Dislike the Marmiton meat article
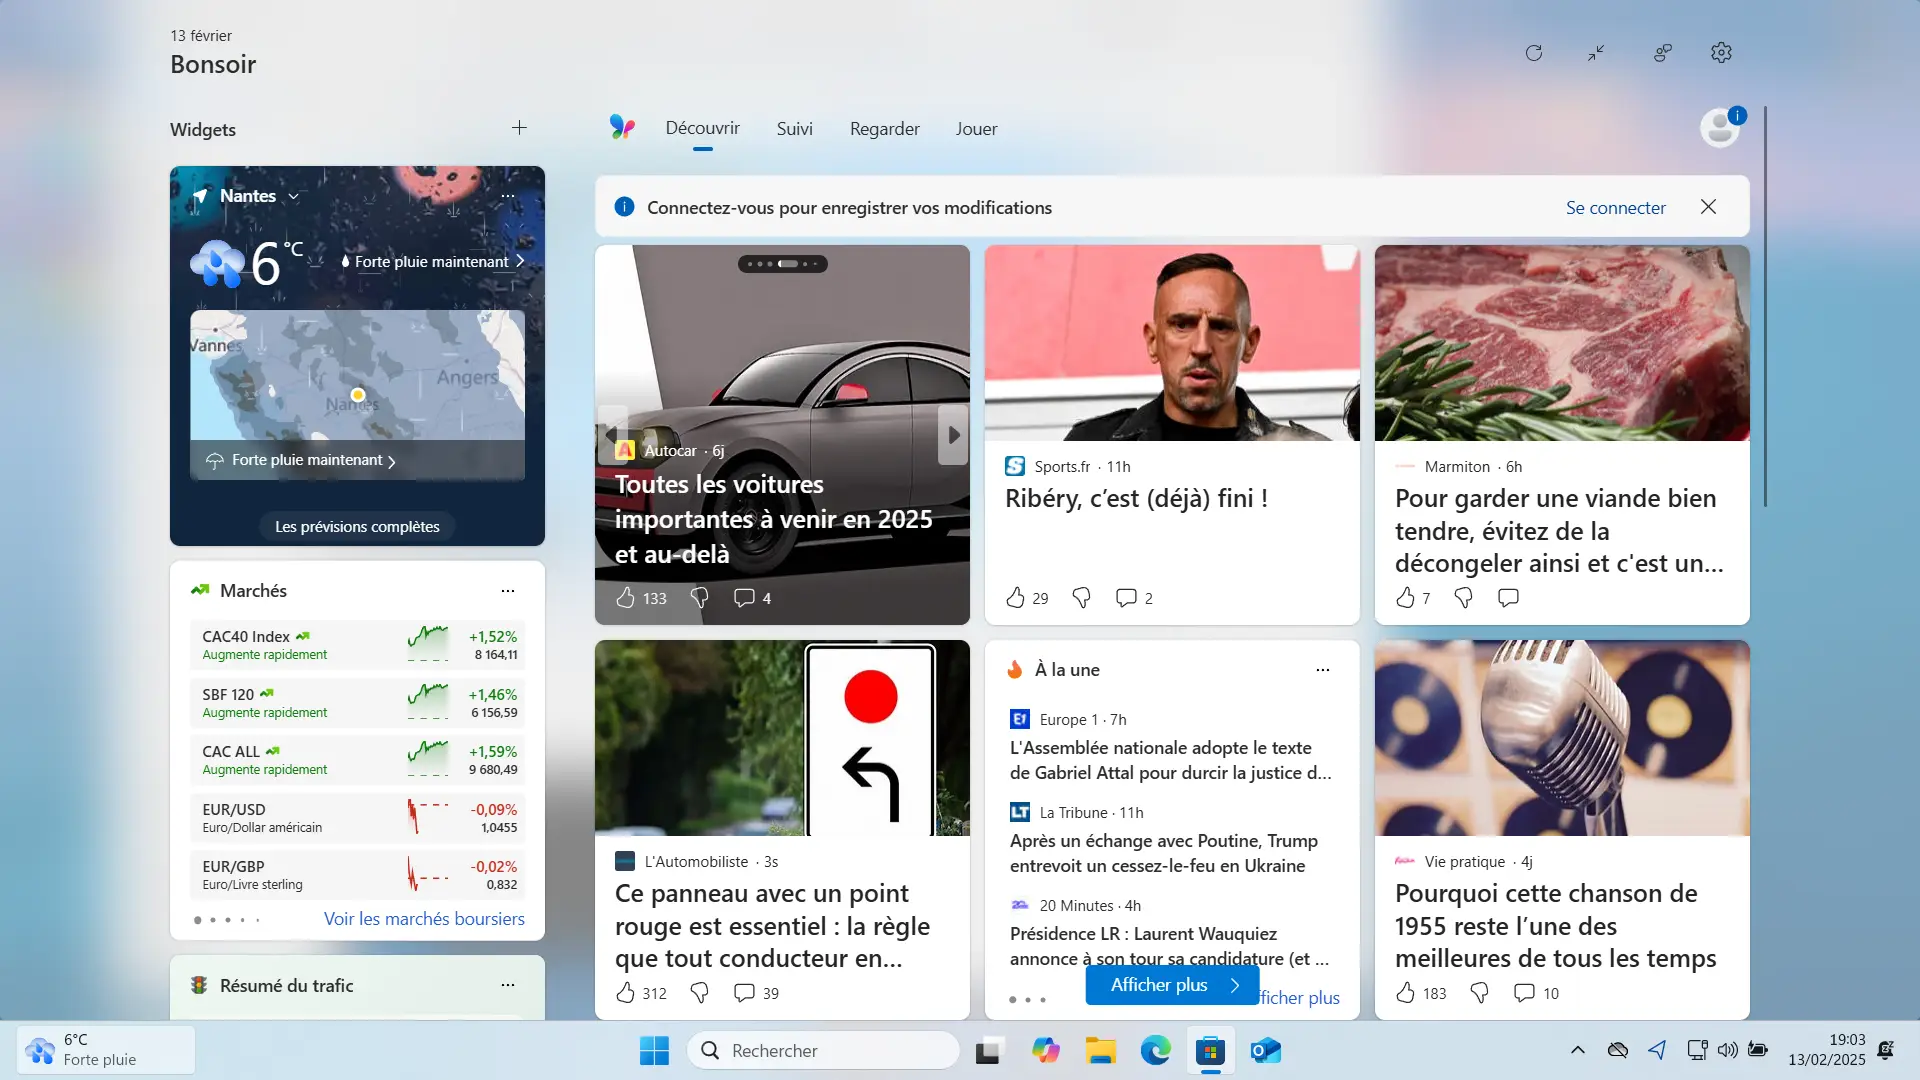This screenshot has height=1080, width=1920. [1463, 598]
